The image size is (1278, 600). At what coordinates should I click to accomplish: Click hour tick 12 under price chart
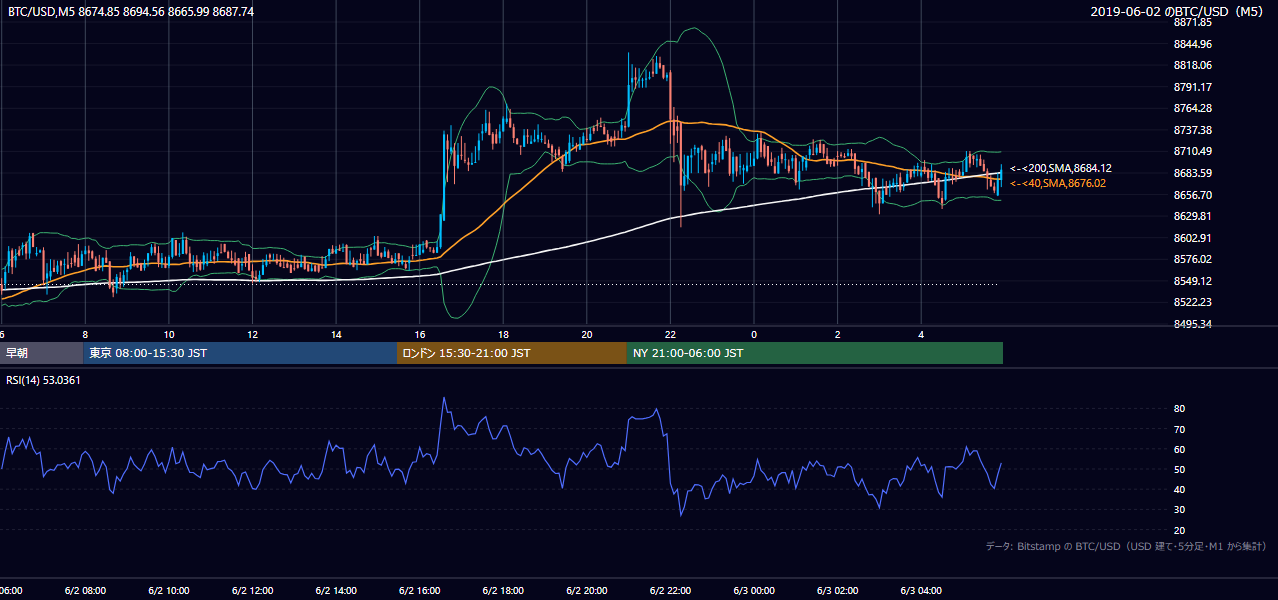tap(252, 334)
